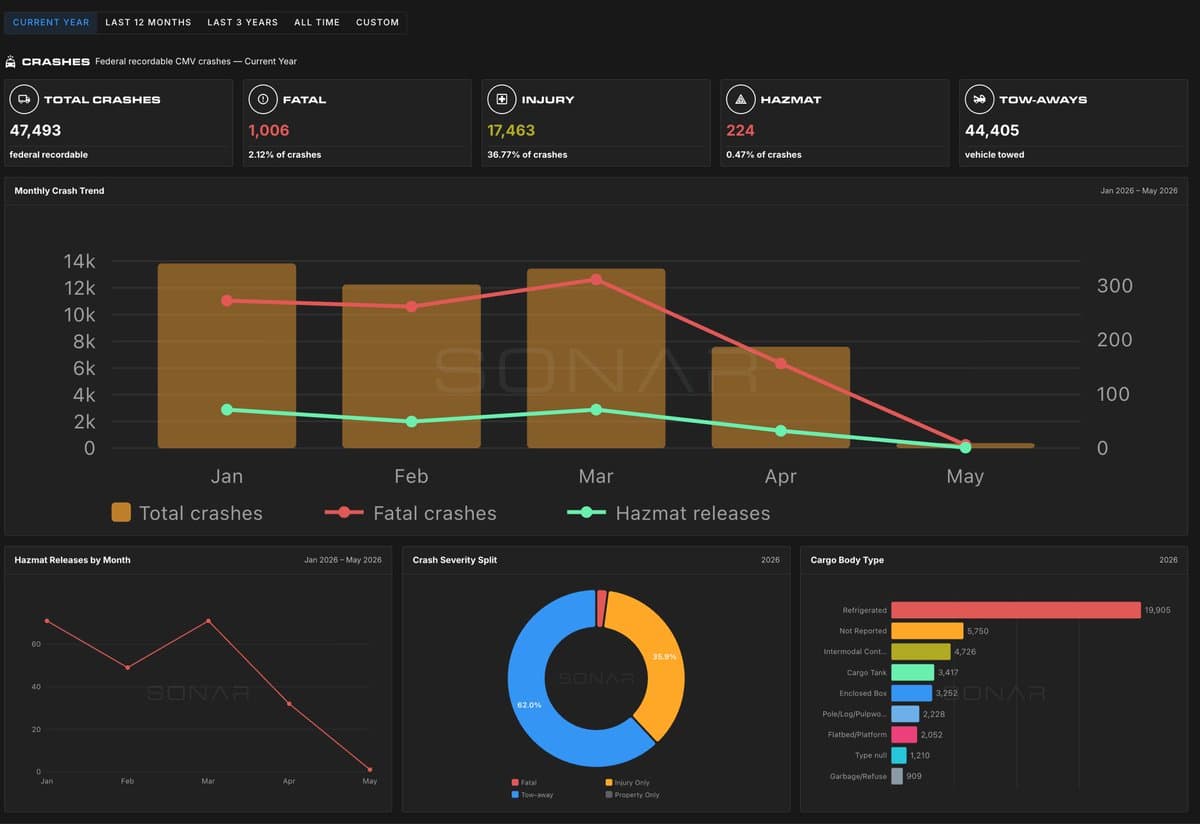Toggle Property Only in severity legend

tap(632, 795)
